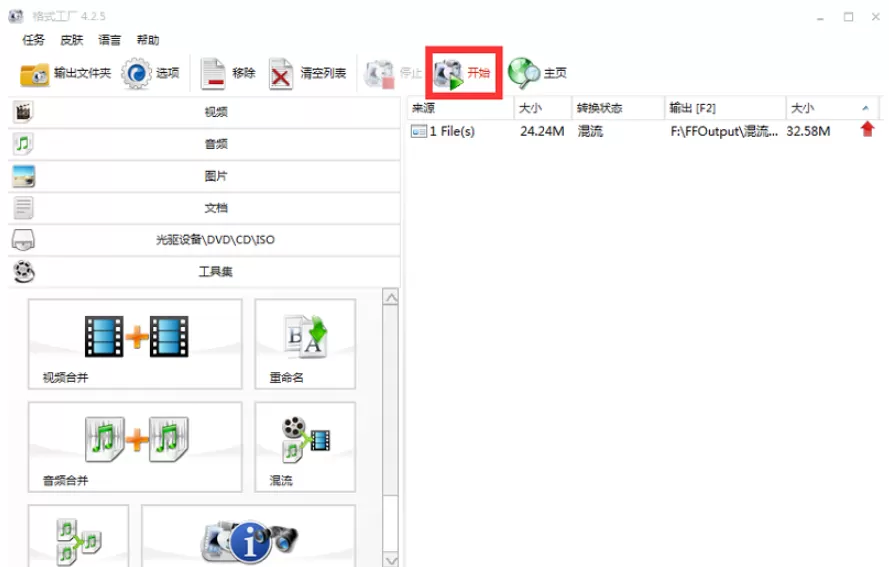Open the 视频合并 video merge tool
889x567 pixels.
click(135, 344)
